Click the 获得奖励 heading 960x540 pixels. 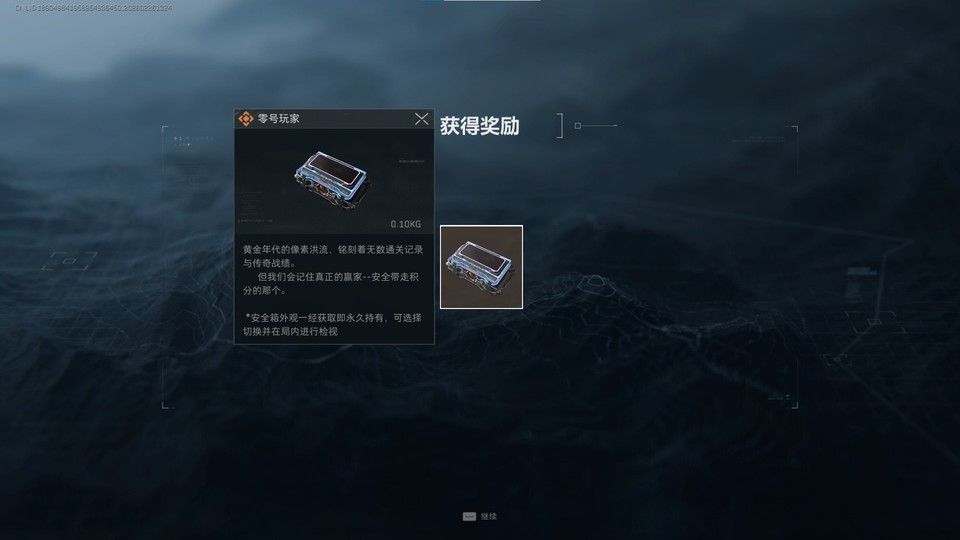pos(479,126)
